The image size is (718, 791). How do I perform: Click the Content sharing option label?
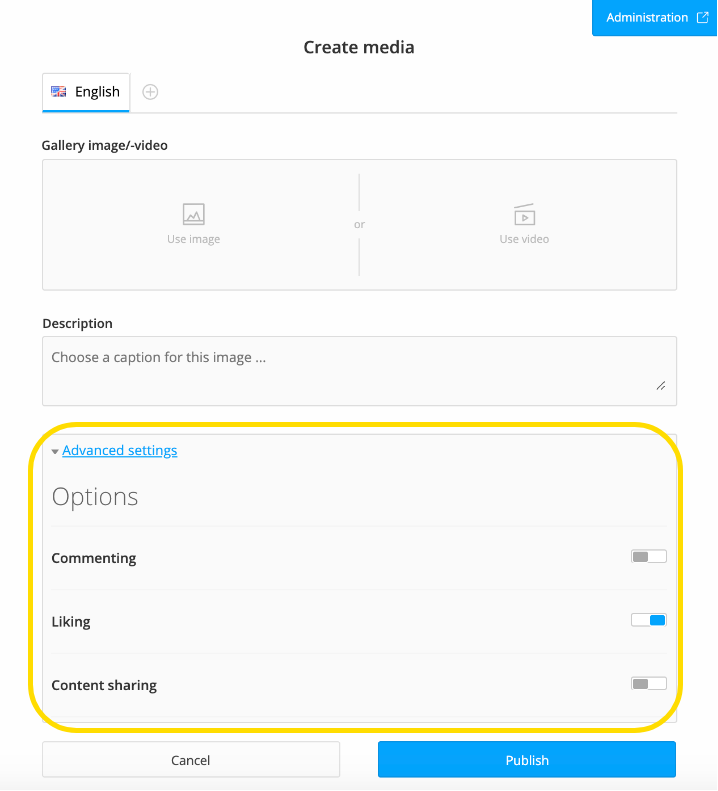[x=104, y=685]
